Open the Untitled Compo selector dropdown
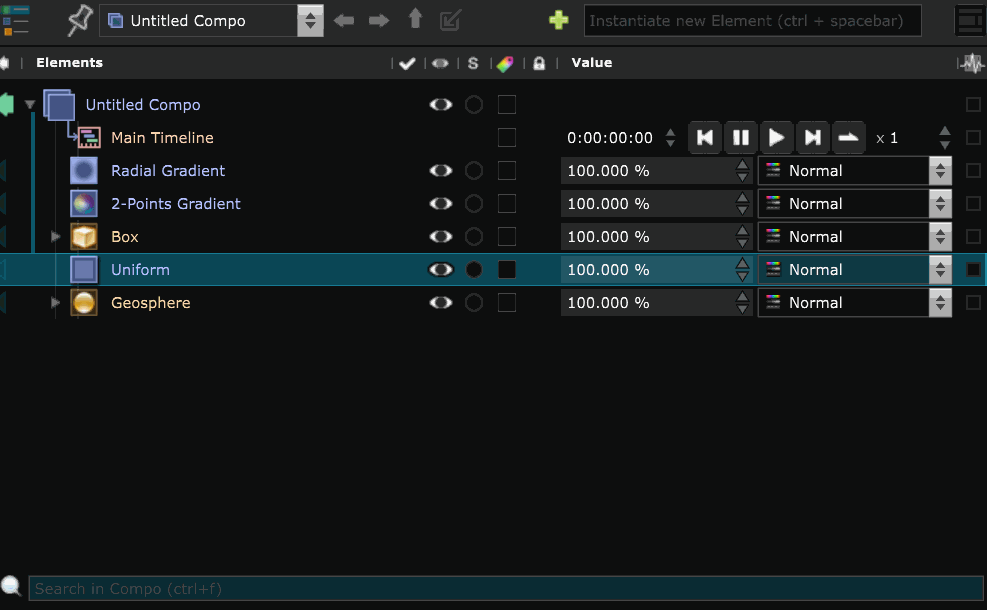The width and height of the screenshot is (987, 610). [311, 20]
